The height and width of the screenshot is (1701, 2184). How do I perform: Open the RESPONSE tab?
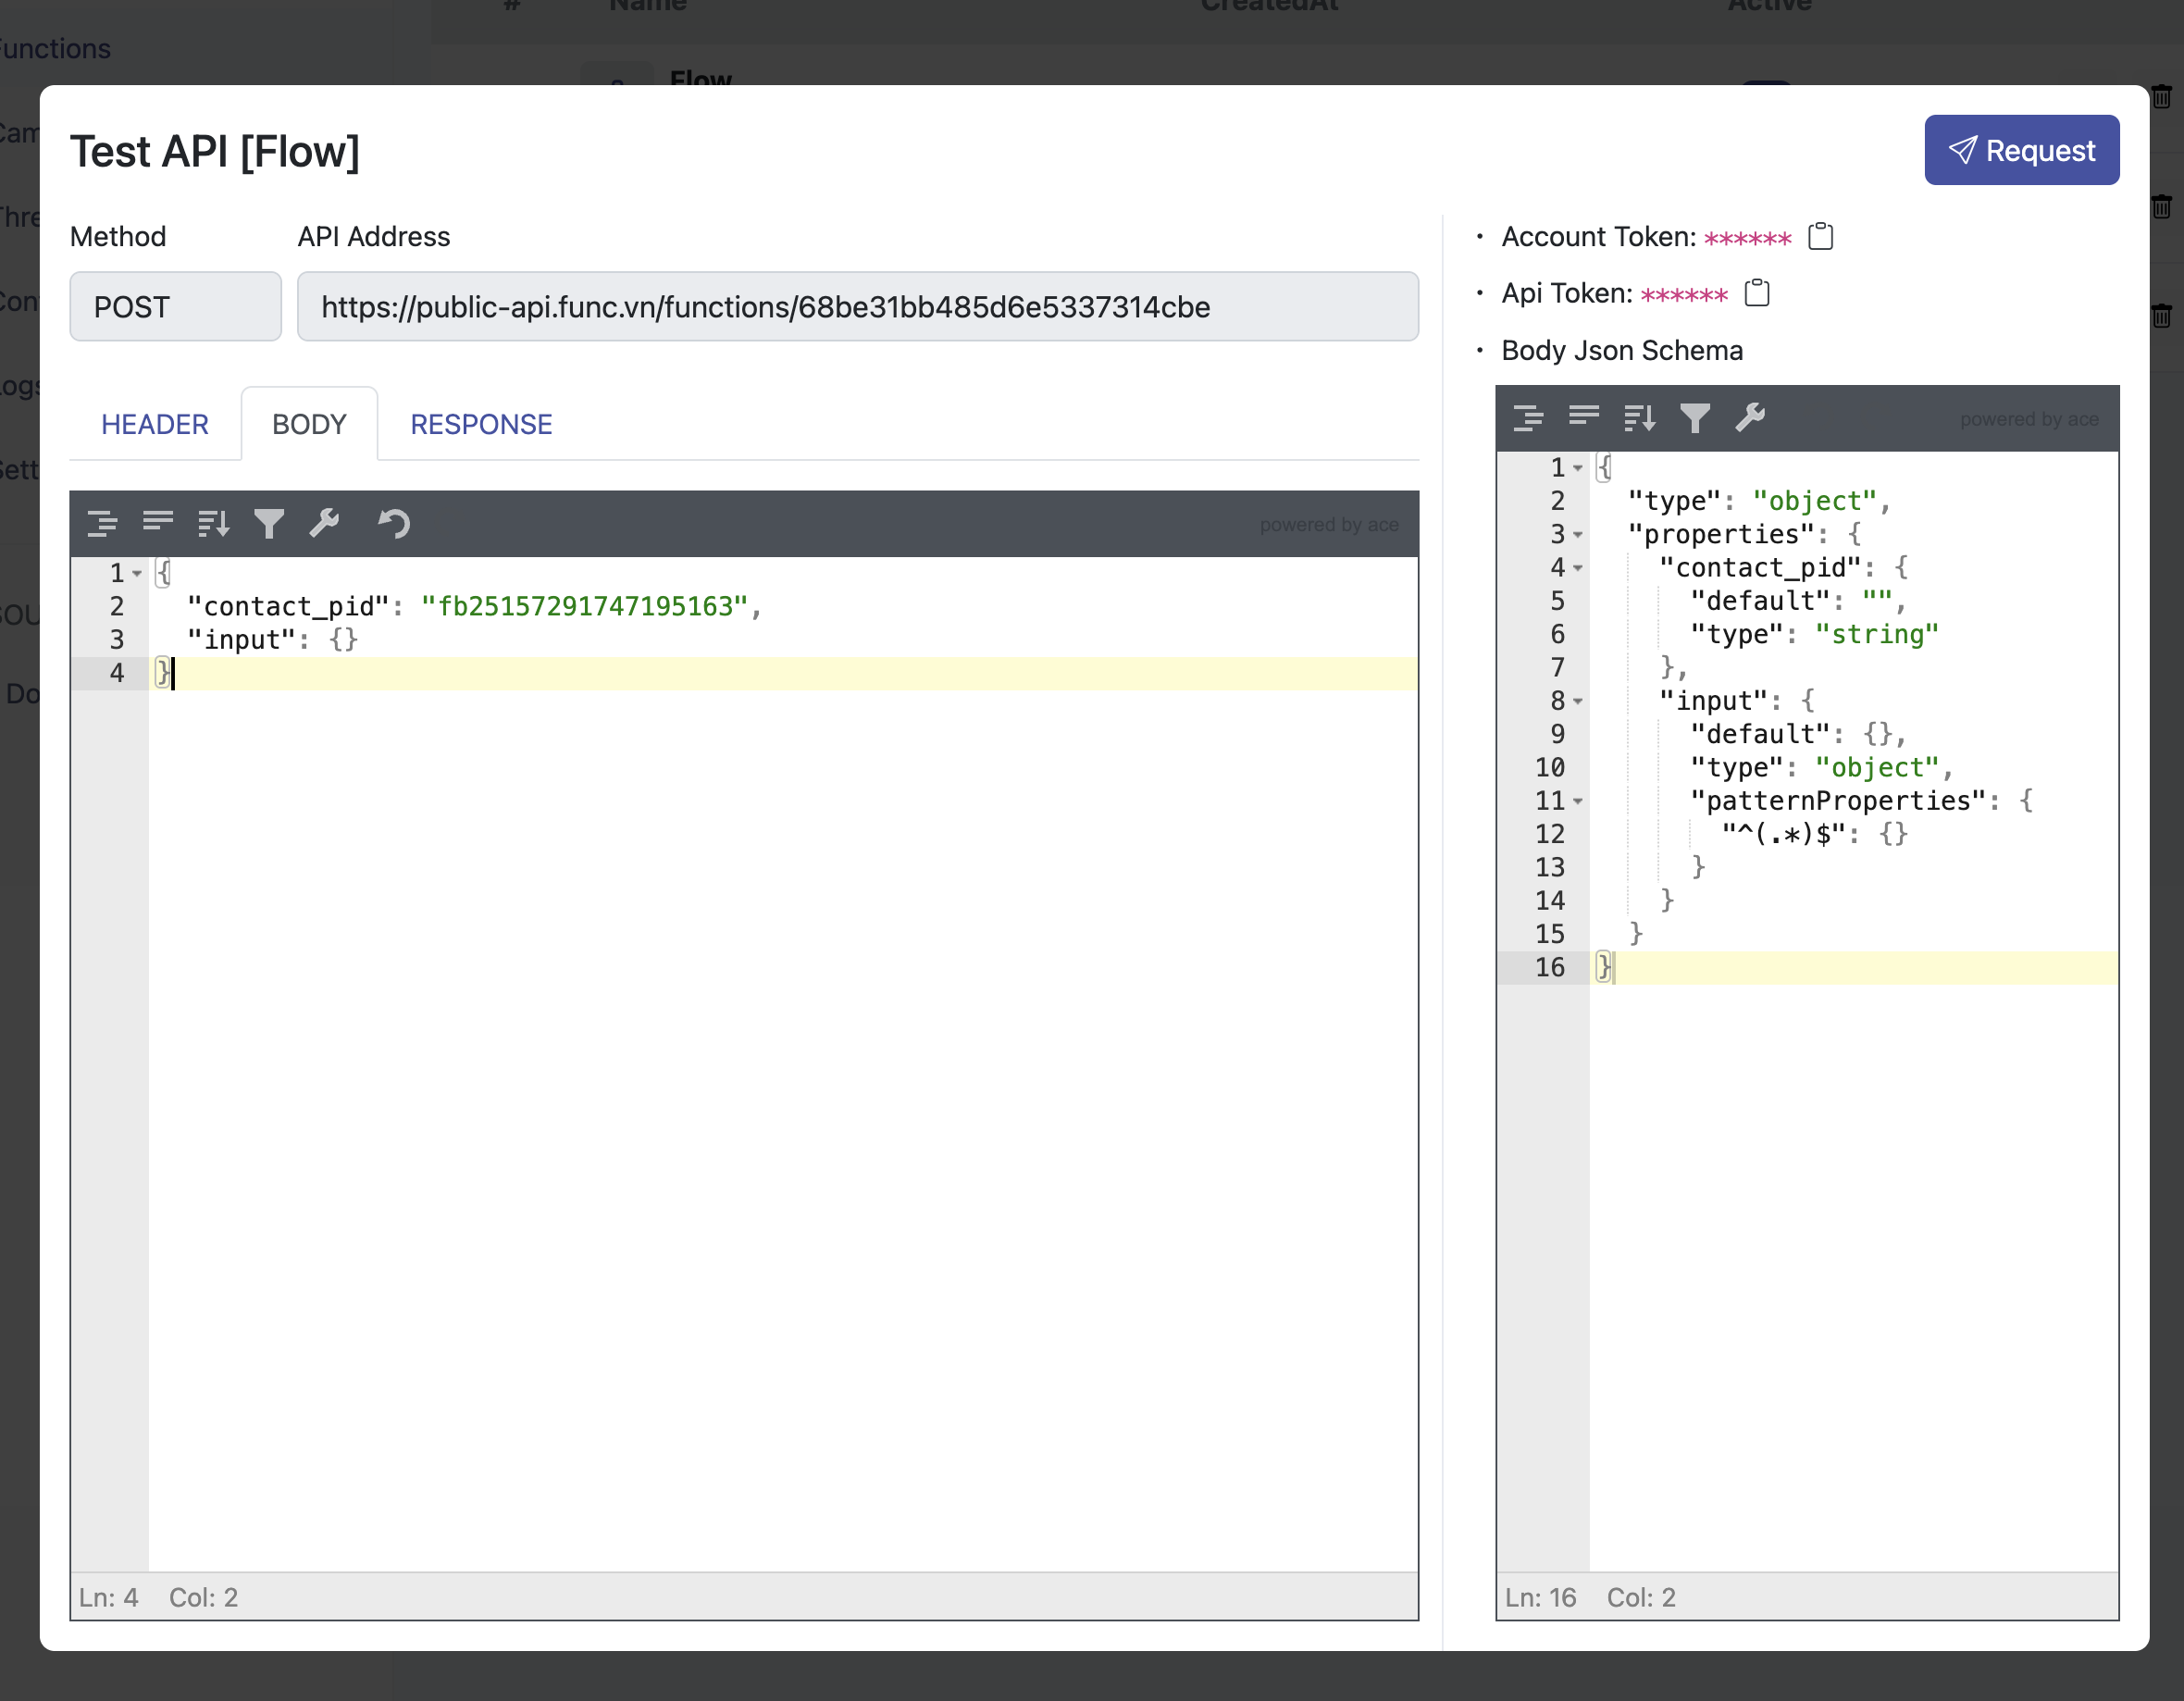tap(481, 424)
